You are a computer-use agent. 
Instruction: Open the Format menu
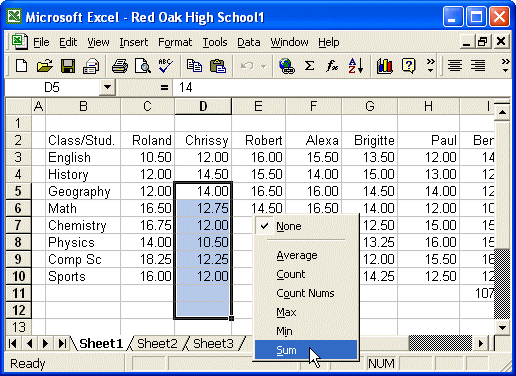coord(175,42)
